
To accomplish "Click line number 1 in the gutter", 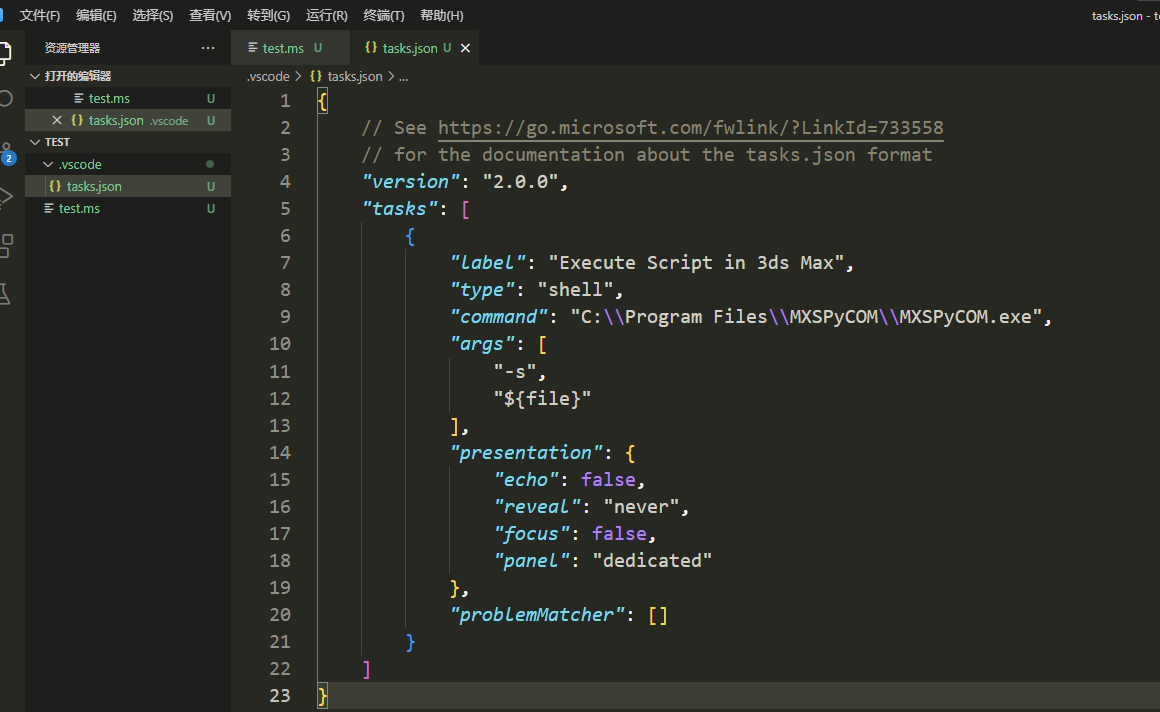I will click(285, 101).
